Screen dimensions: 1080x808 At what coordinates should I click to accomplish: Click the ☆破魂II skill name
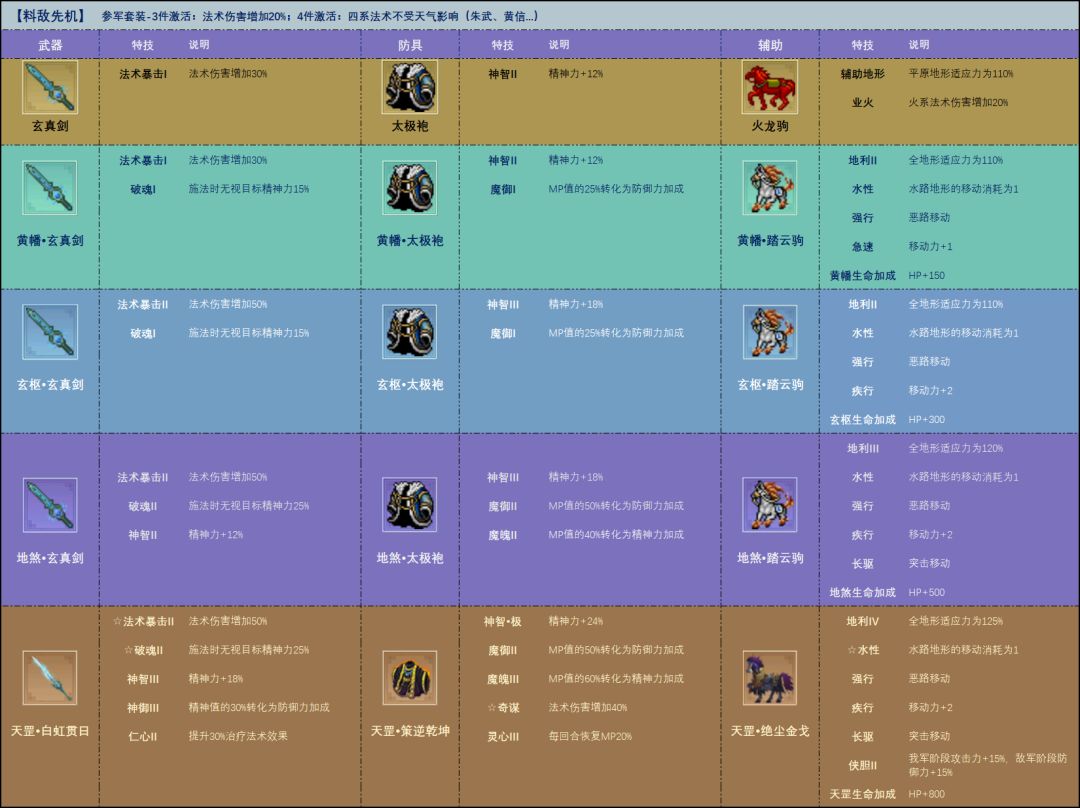143,650
